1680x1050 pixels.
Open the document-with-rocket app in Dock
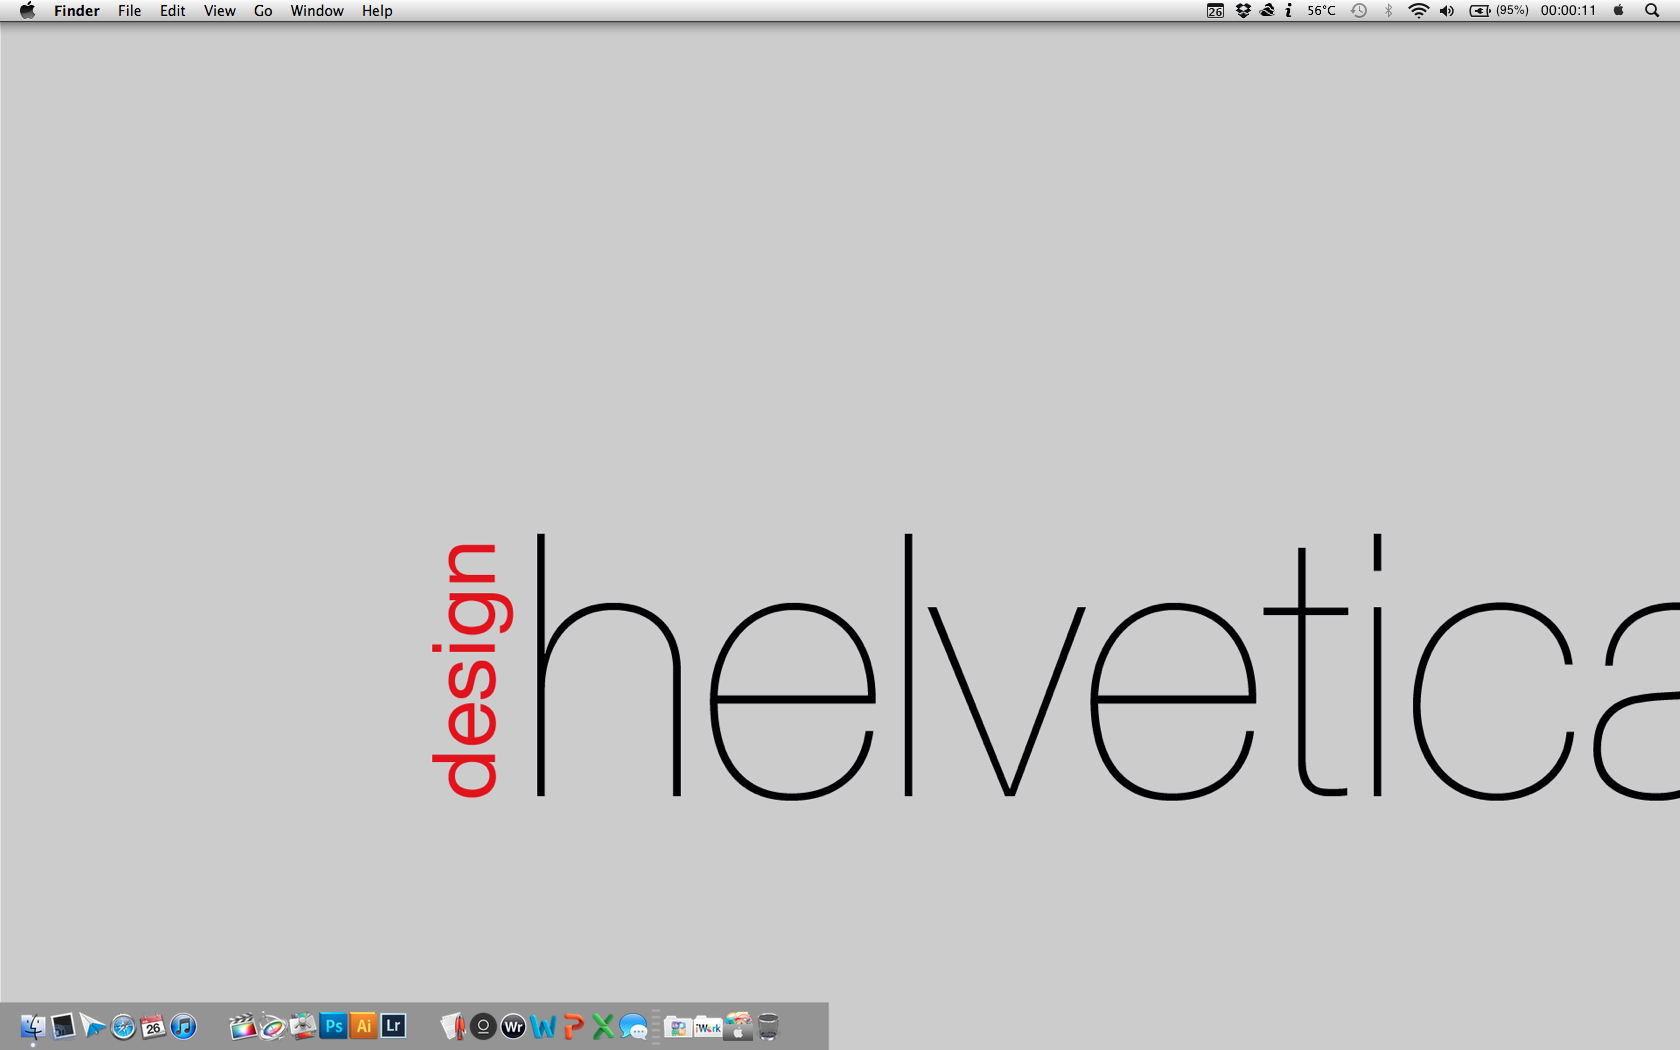click(453, 1027)
